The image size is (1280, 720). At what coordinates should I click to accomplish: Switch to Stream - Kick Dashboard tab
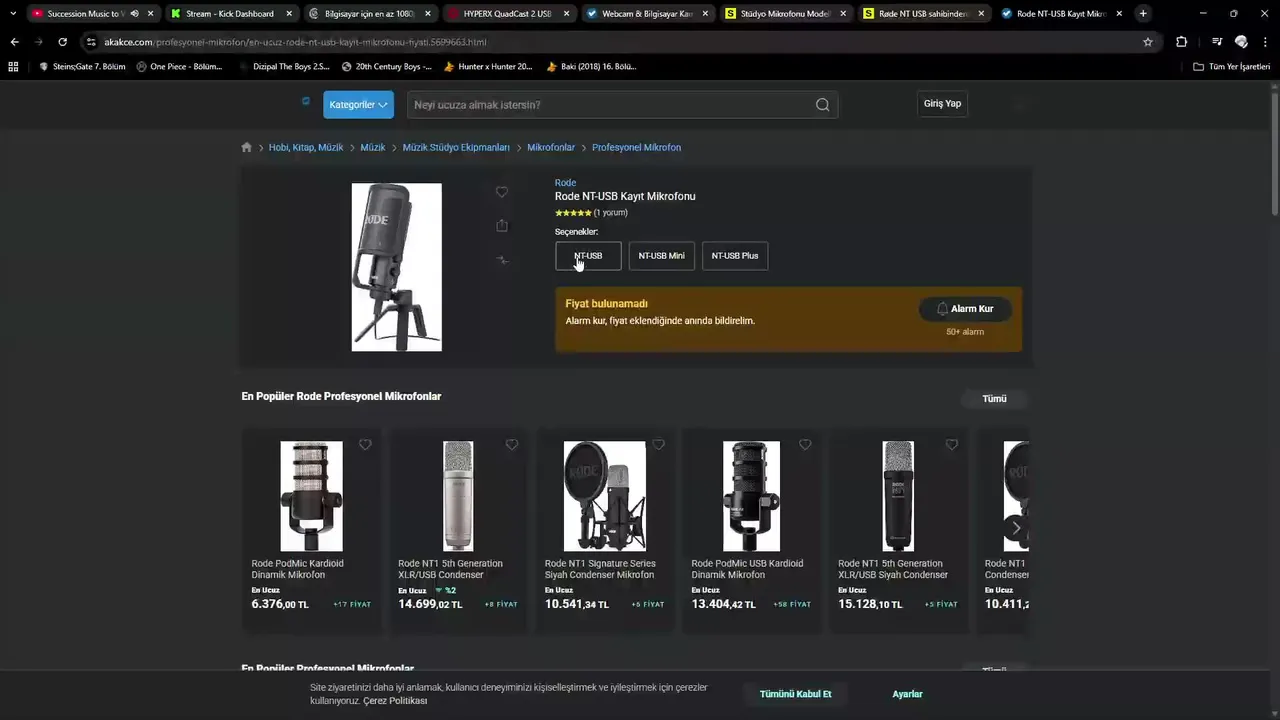click(229, 14)
